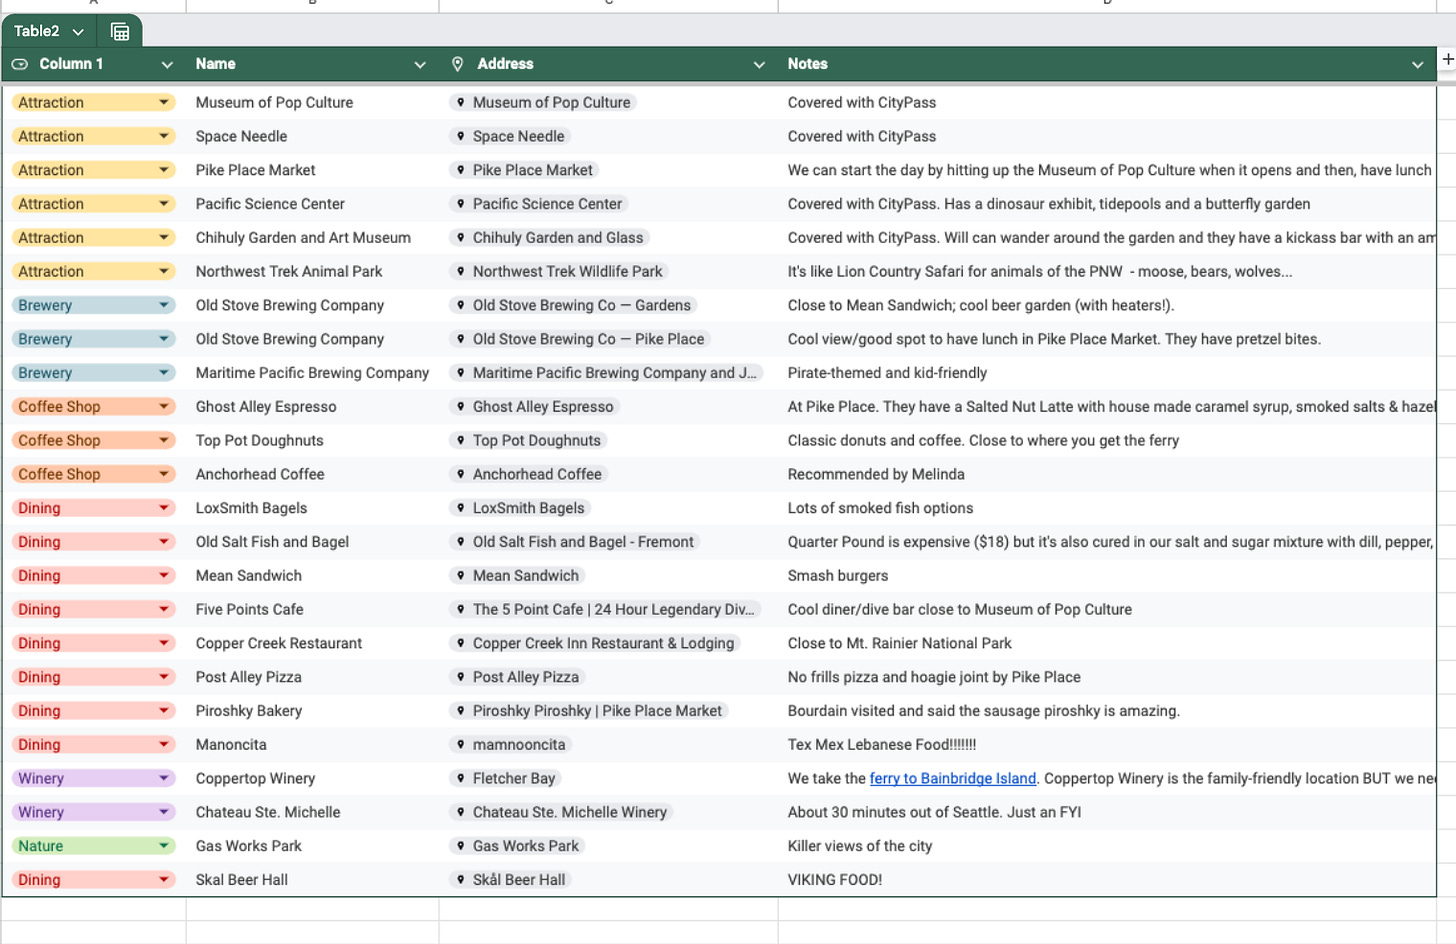Image resolution: width=1456 pixels, height=944 pixels.
Task: Click the Name column header label
Action: pyautogui.click(x=216, y=64)
